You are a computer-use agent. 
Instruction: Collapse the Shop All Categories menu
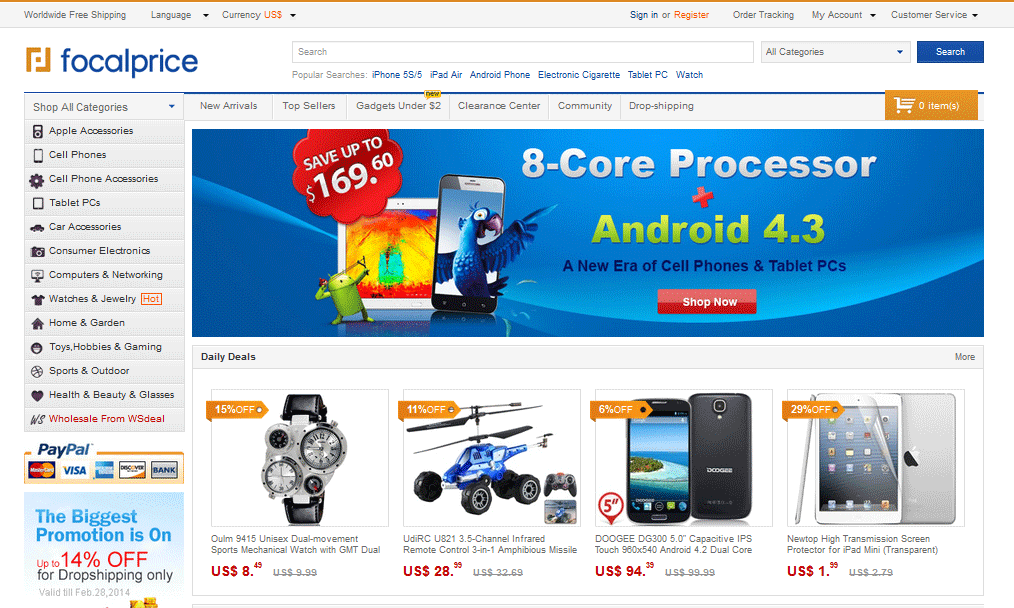(104, 107)
